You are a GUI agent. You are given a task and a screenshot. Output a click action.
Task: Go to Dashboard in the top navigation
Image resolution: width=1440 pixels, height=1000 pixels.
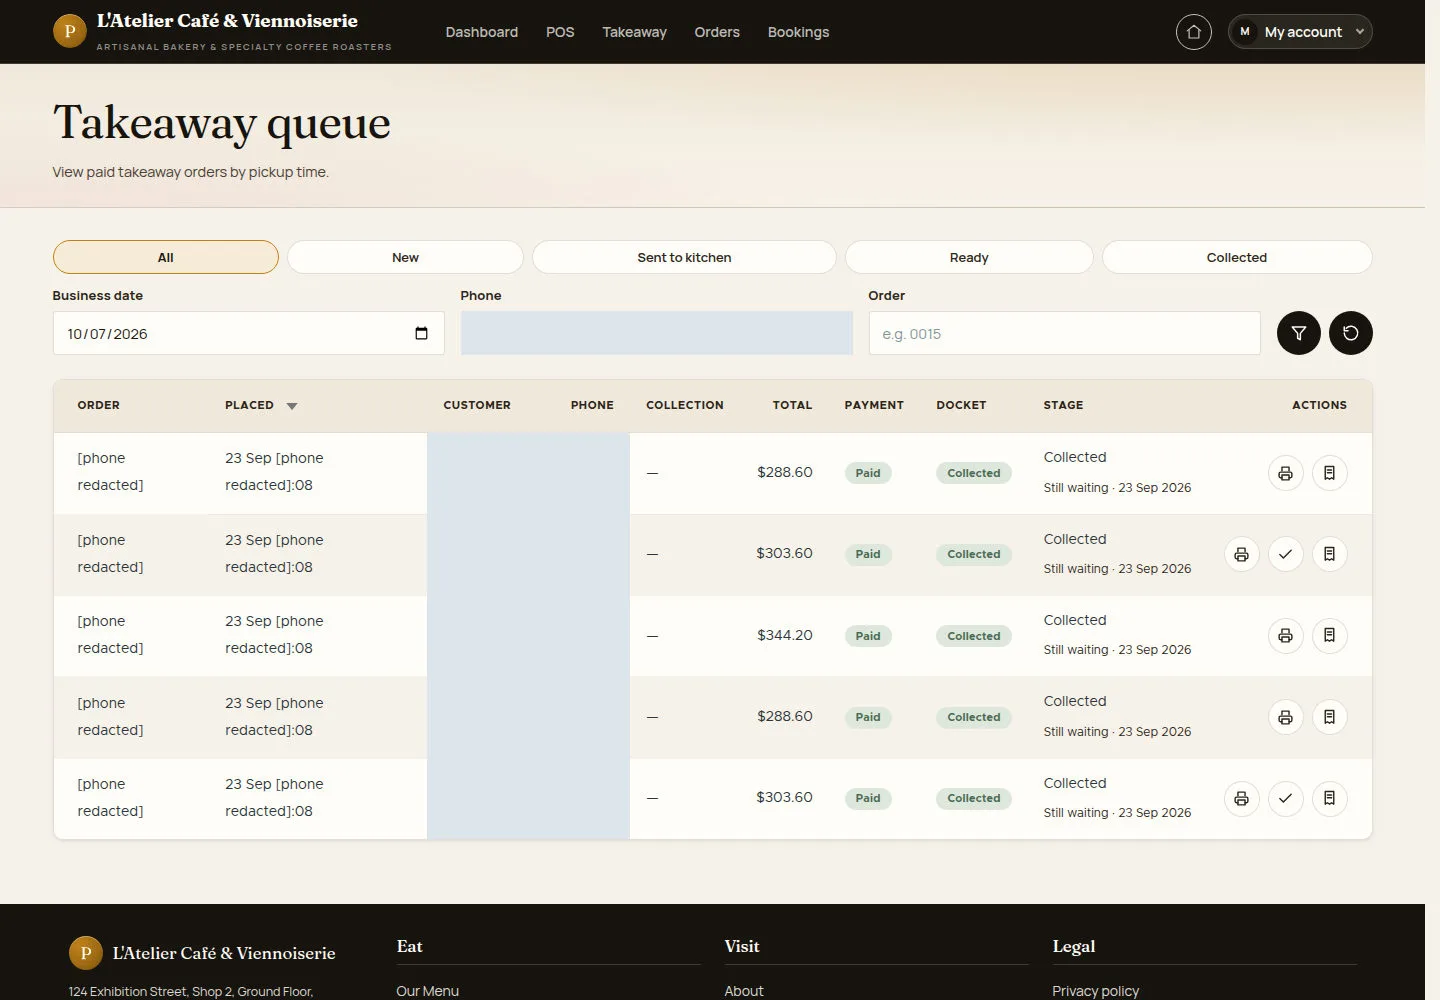coord(482,32)
